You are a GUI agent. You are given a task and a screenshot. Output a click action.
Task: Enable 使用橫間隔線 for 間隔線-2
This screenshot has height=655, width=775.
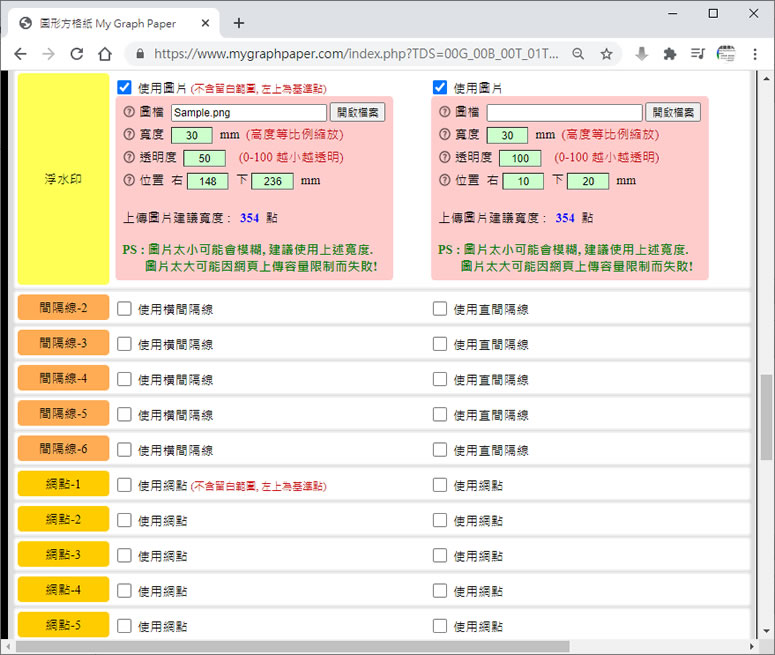click(x=125, y=309)
